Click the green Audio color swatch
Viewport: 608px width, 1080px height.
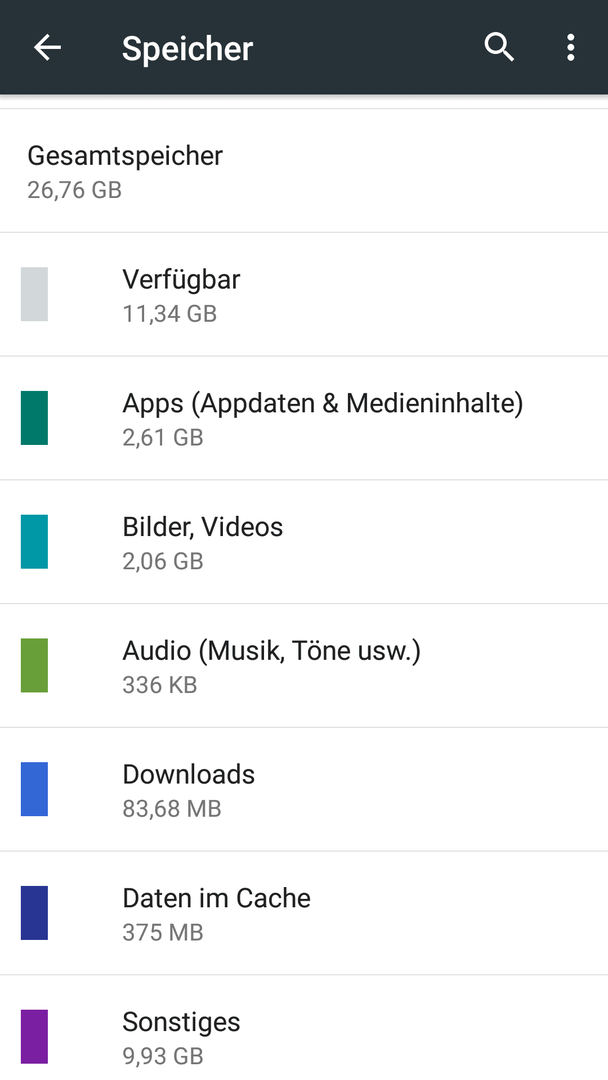34,665
